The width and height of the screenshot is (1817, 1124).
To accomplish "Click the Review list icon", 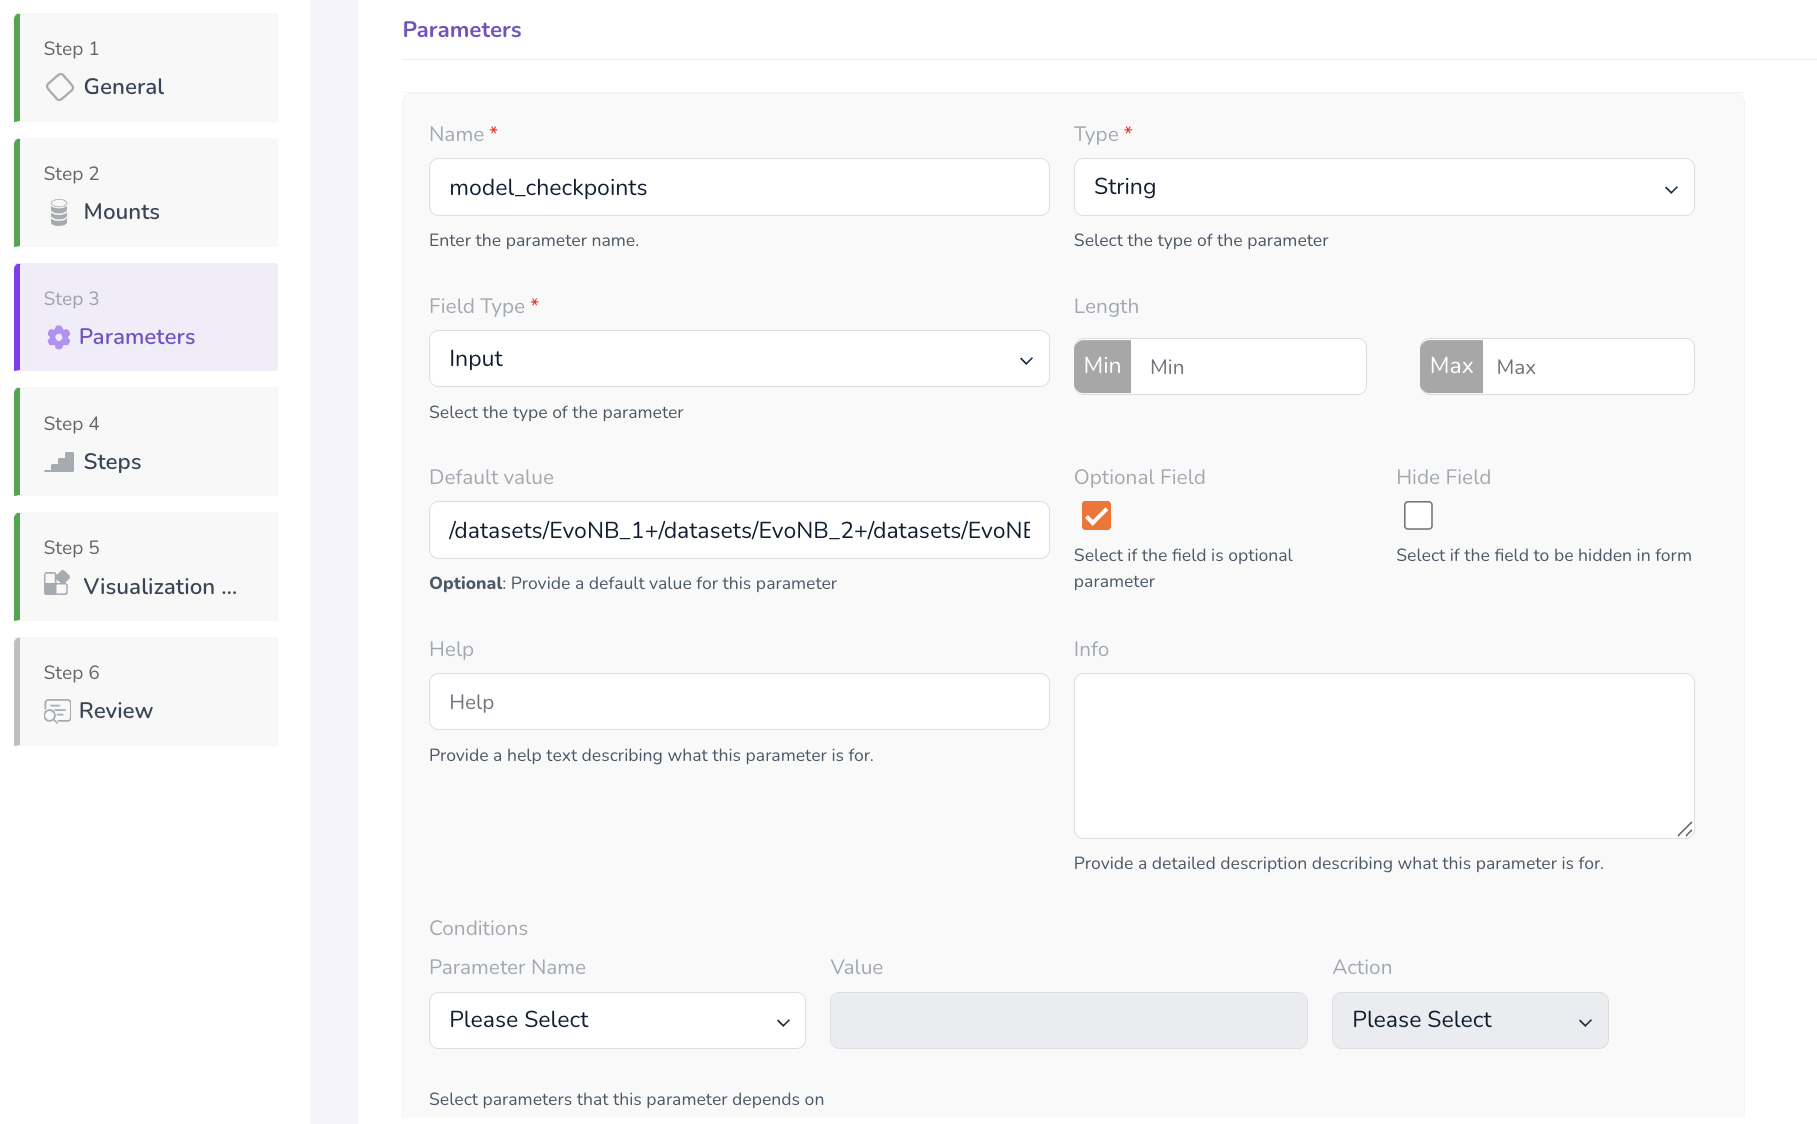I will coord(57,711).
